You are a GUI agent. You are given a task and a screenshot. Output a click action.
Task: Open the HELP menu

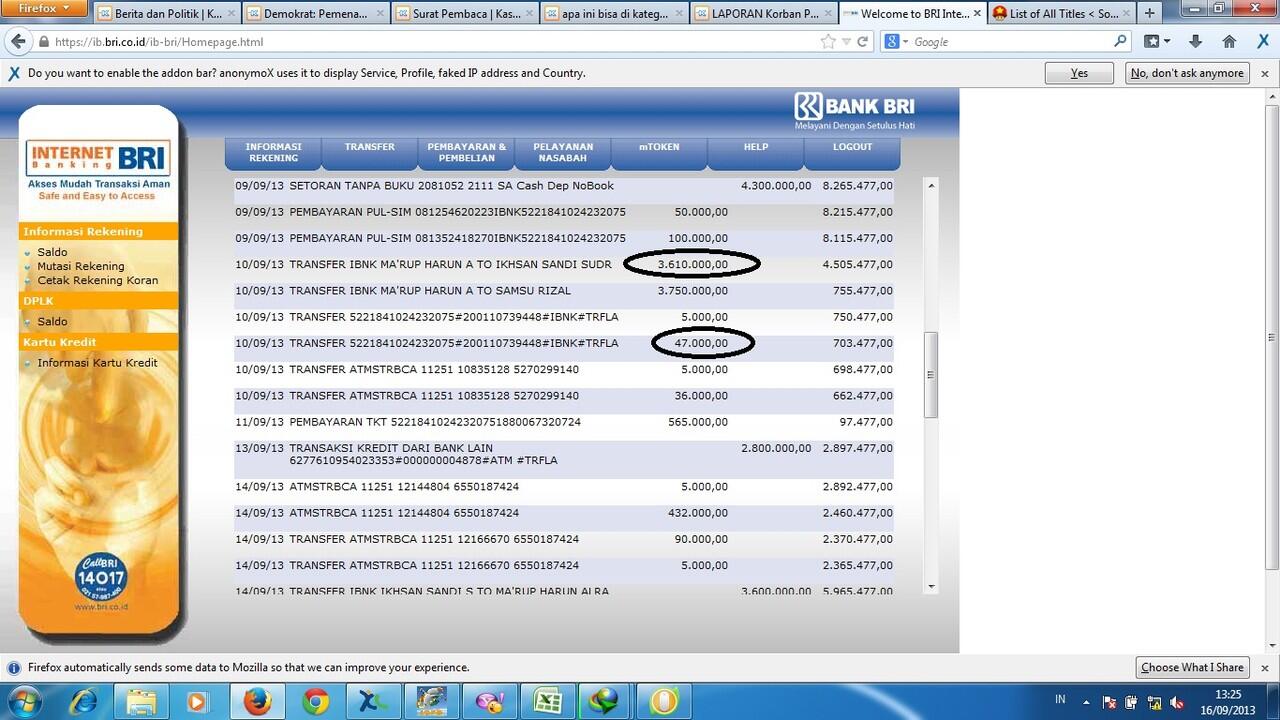tap(756, 152)
